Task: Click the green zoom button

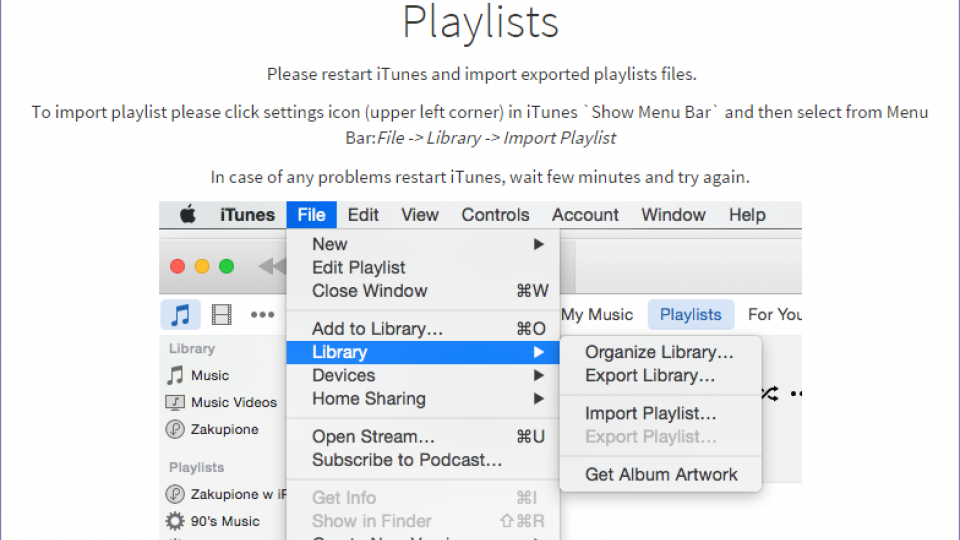Action: pos(227,266)
